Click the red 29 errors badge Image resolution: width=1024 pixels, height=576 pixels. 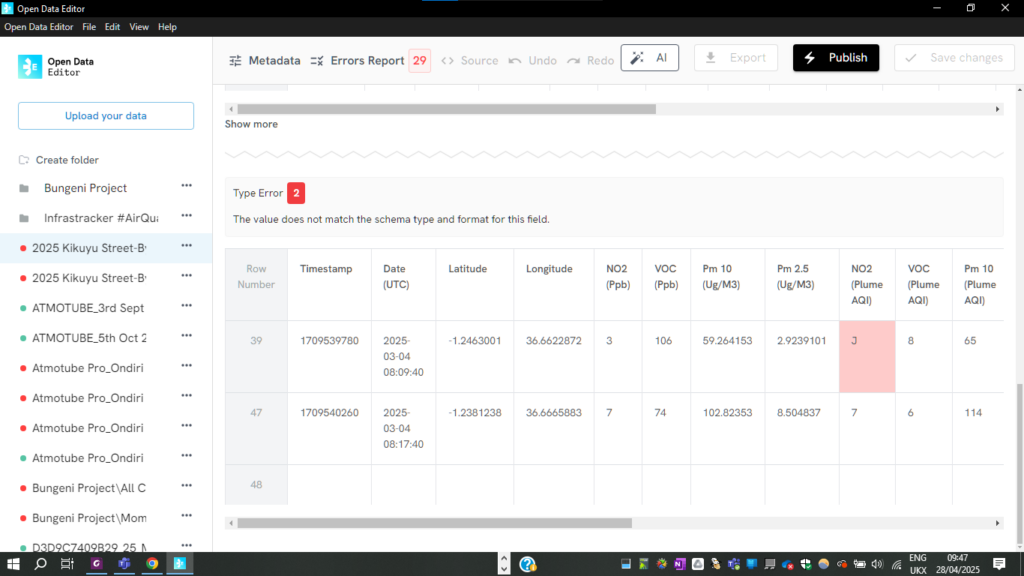pyautogui.click(x=419, y=60)
